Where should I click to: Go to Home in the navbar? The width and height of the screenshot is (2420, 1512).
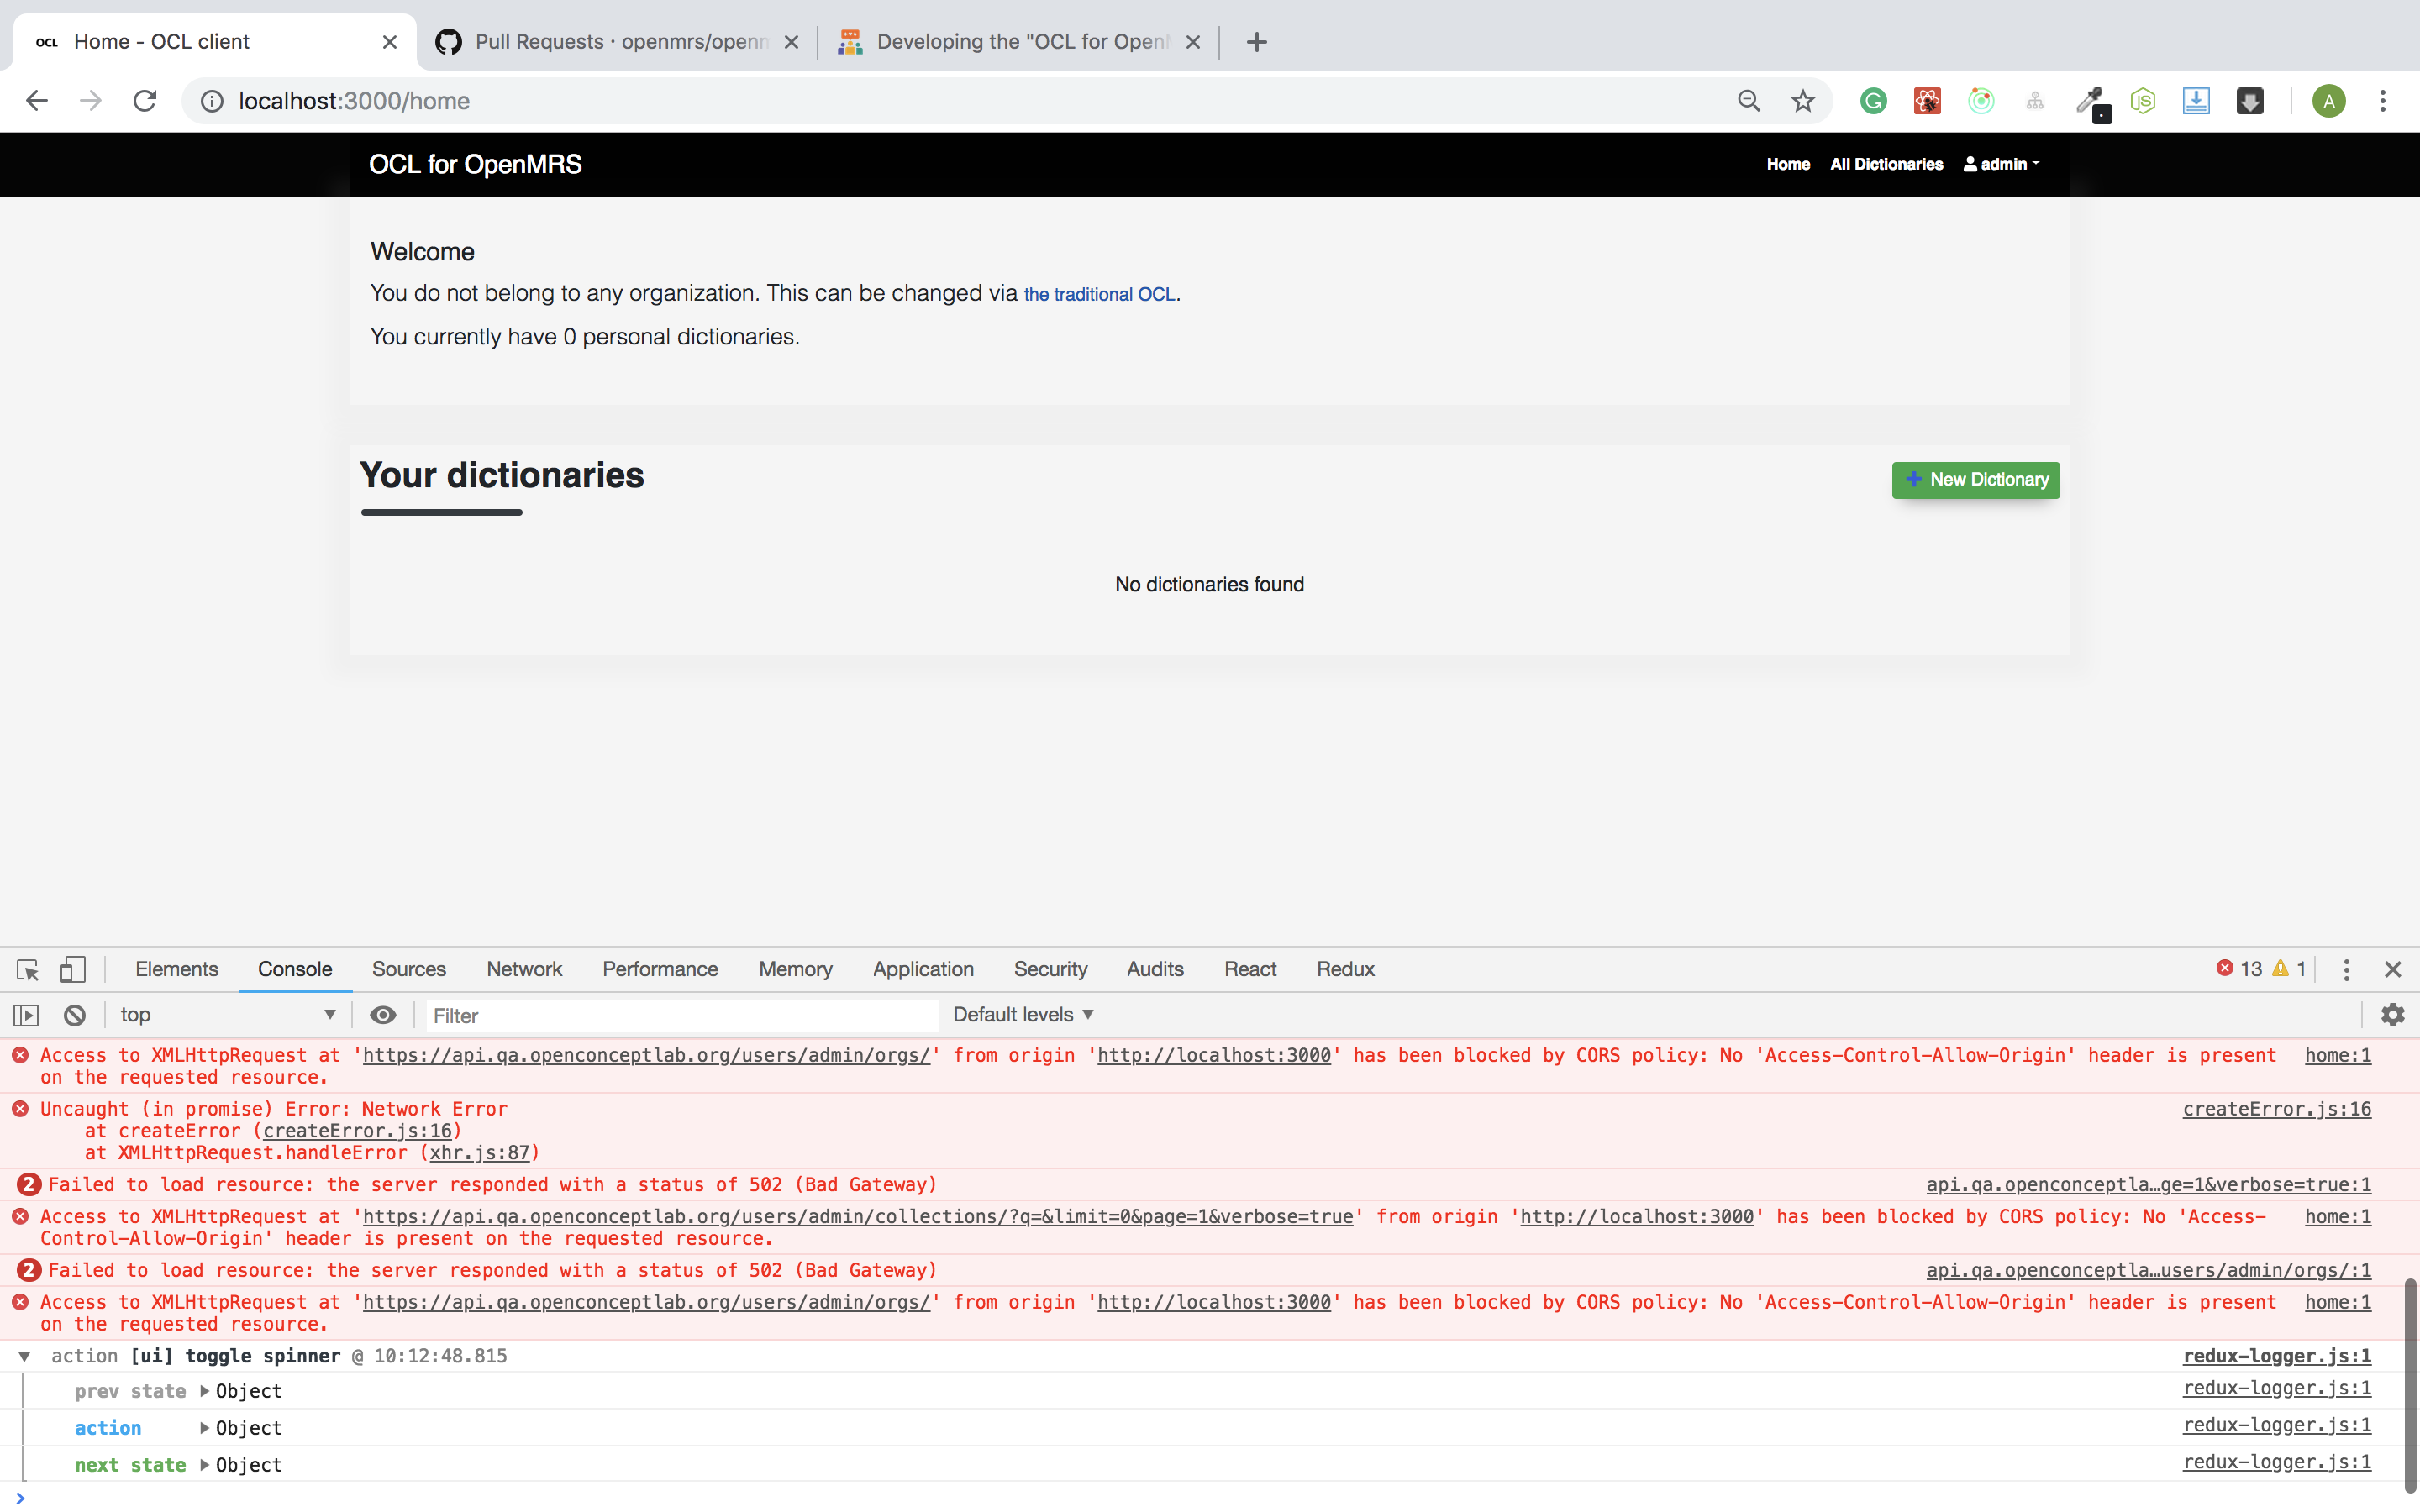(x=1788, y=164)
